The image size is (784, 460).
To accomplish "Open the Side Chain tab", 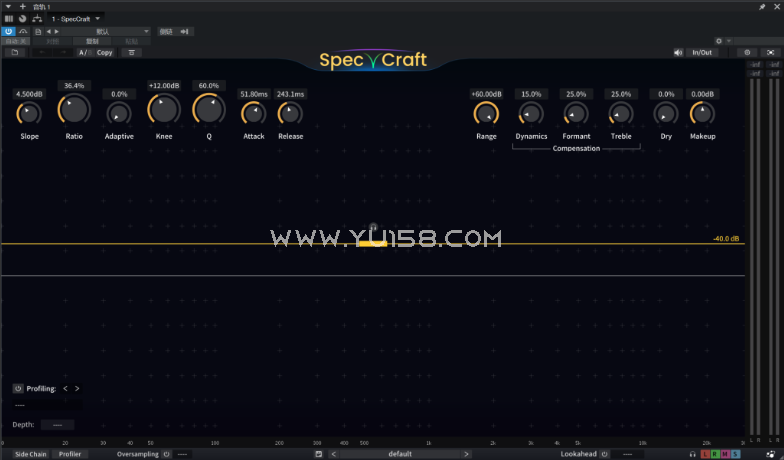I will pos(30,454).
